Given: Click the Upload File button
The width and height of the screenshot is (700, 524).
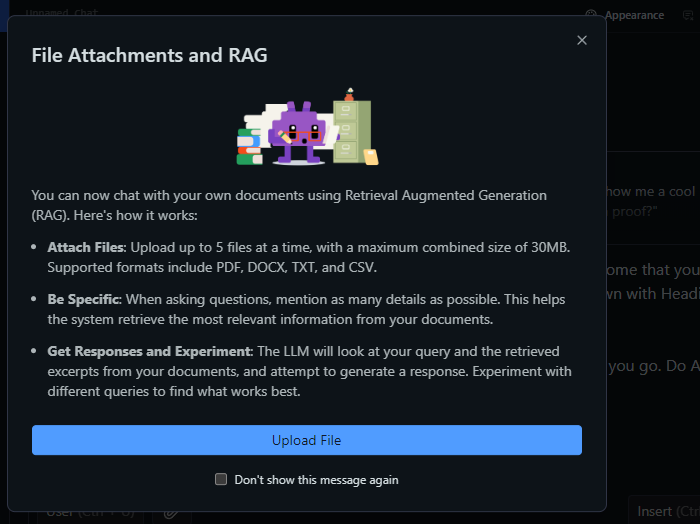Looking at the screenshot, I should 306,440.
